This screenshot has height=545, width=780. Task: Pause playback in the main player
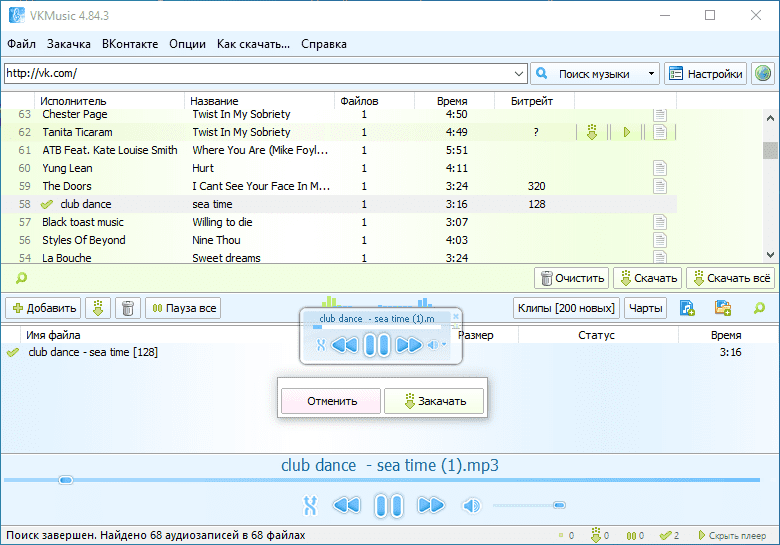point(389,506)
